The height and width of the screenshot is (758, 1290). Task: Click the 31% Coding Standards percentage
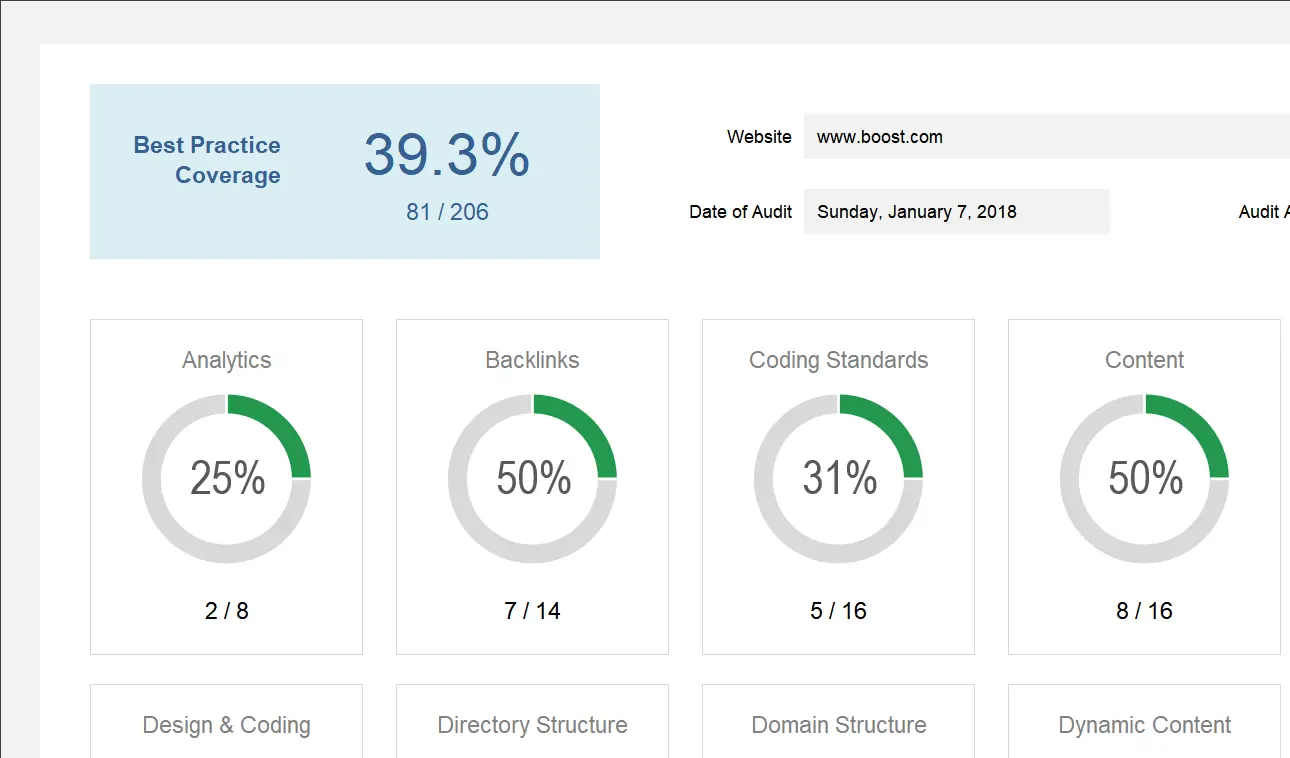839,479
